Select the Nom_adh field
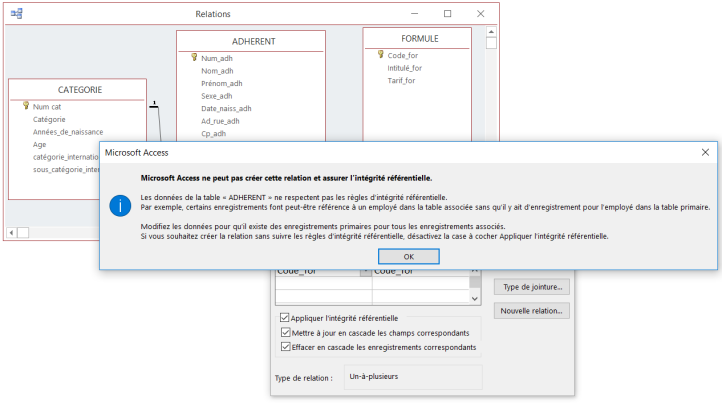 tap(217, 71)
